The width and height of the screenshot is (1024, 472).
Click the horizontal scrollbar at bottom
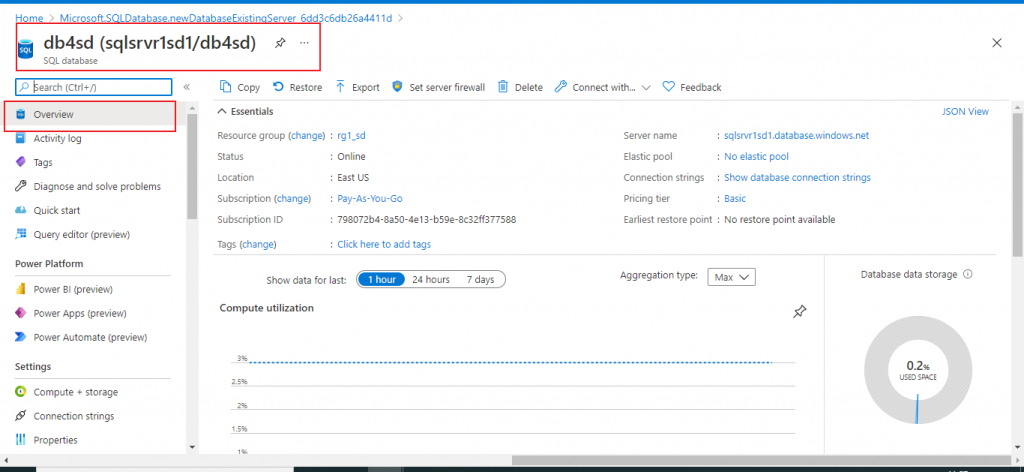pos(761,460)
